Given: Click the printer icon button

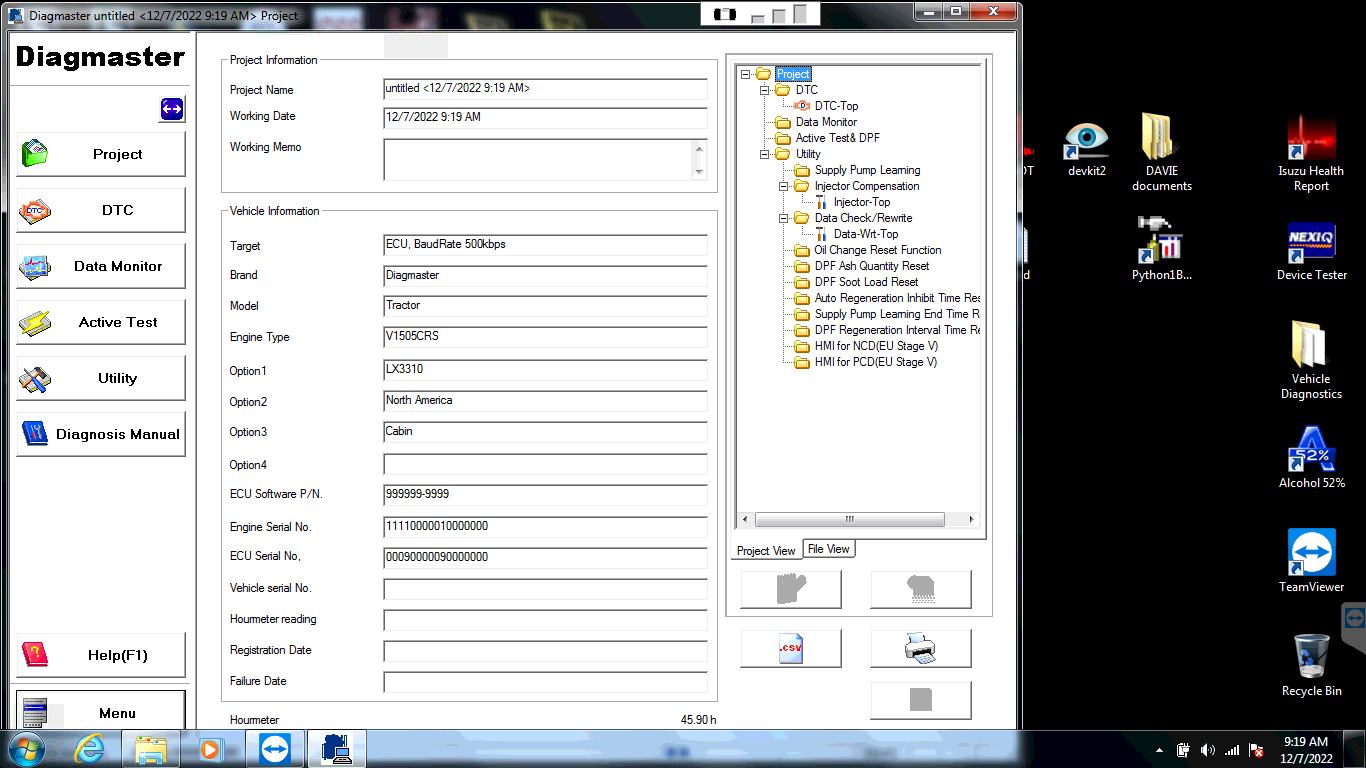Looking at the screenshot, I should [921, 649].
